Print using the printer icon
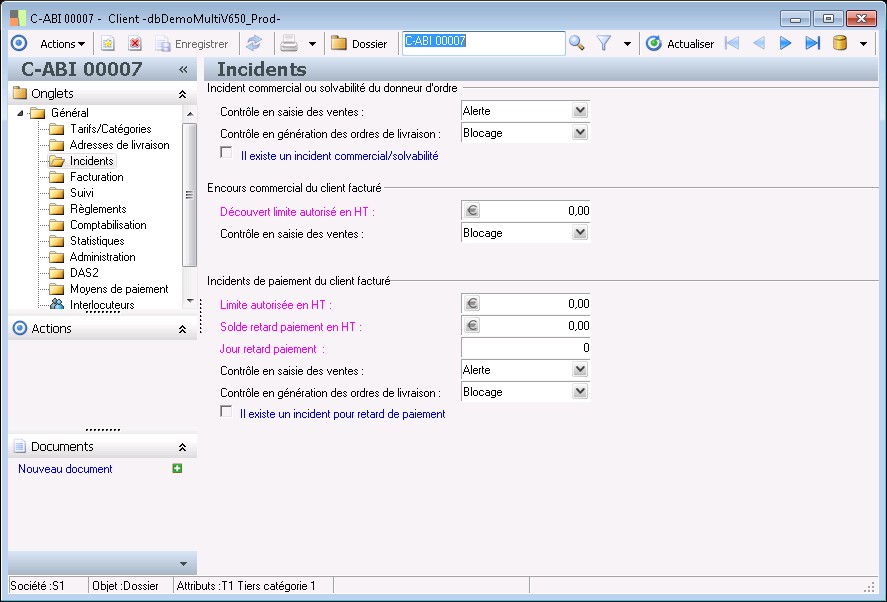 pyautogui.click(x=289, y=44)
